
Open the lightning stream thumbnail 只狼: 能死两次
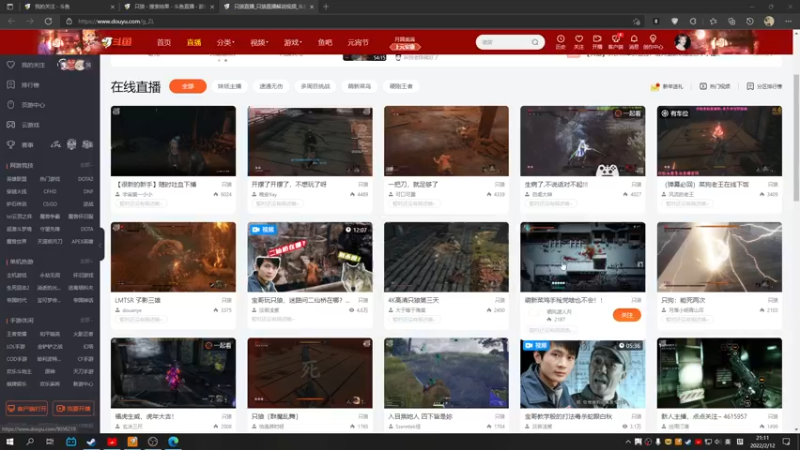coord(719,257)
